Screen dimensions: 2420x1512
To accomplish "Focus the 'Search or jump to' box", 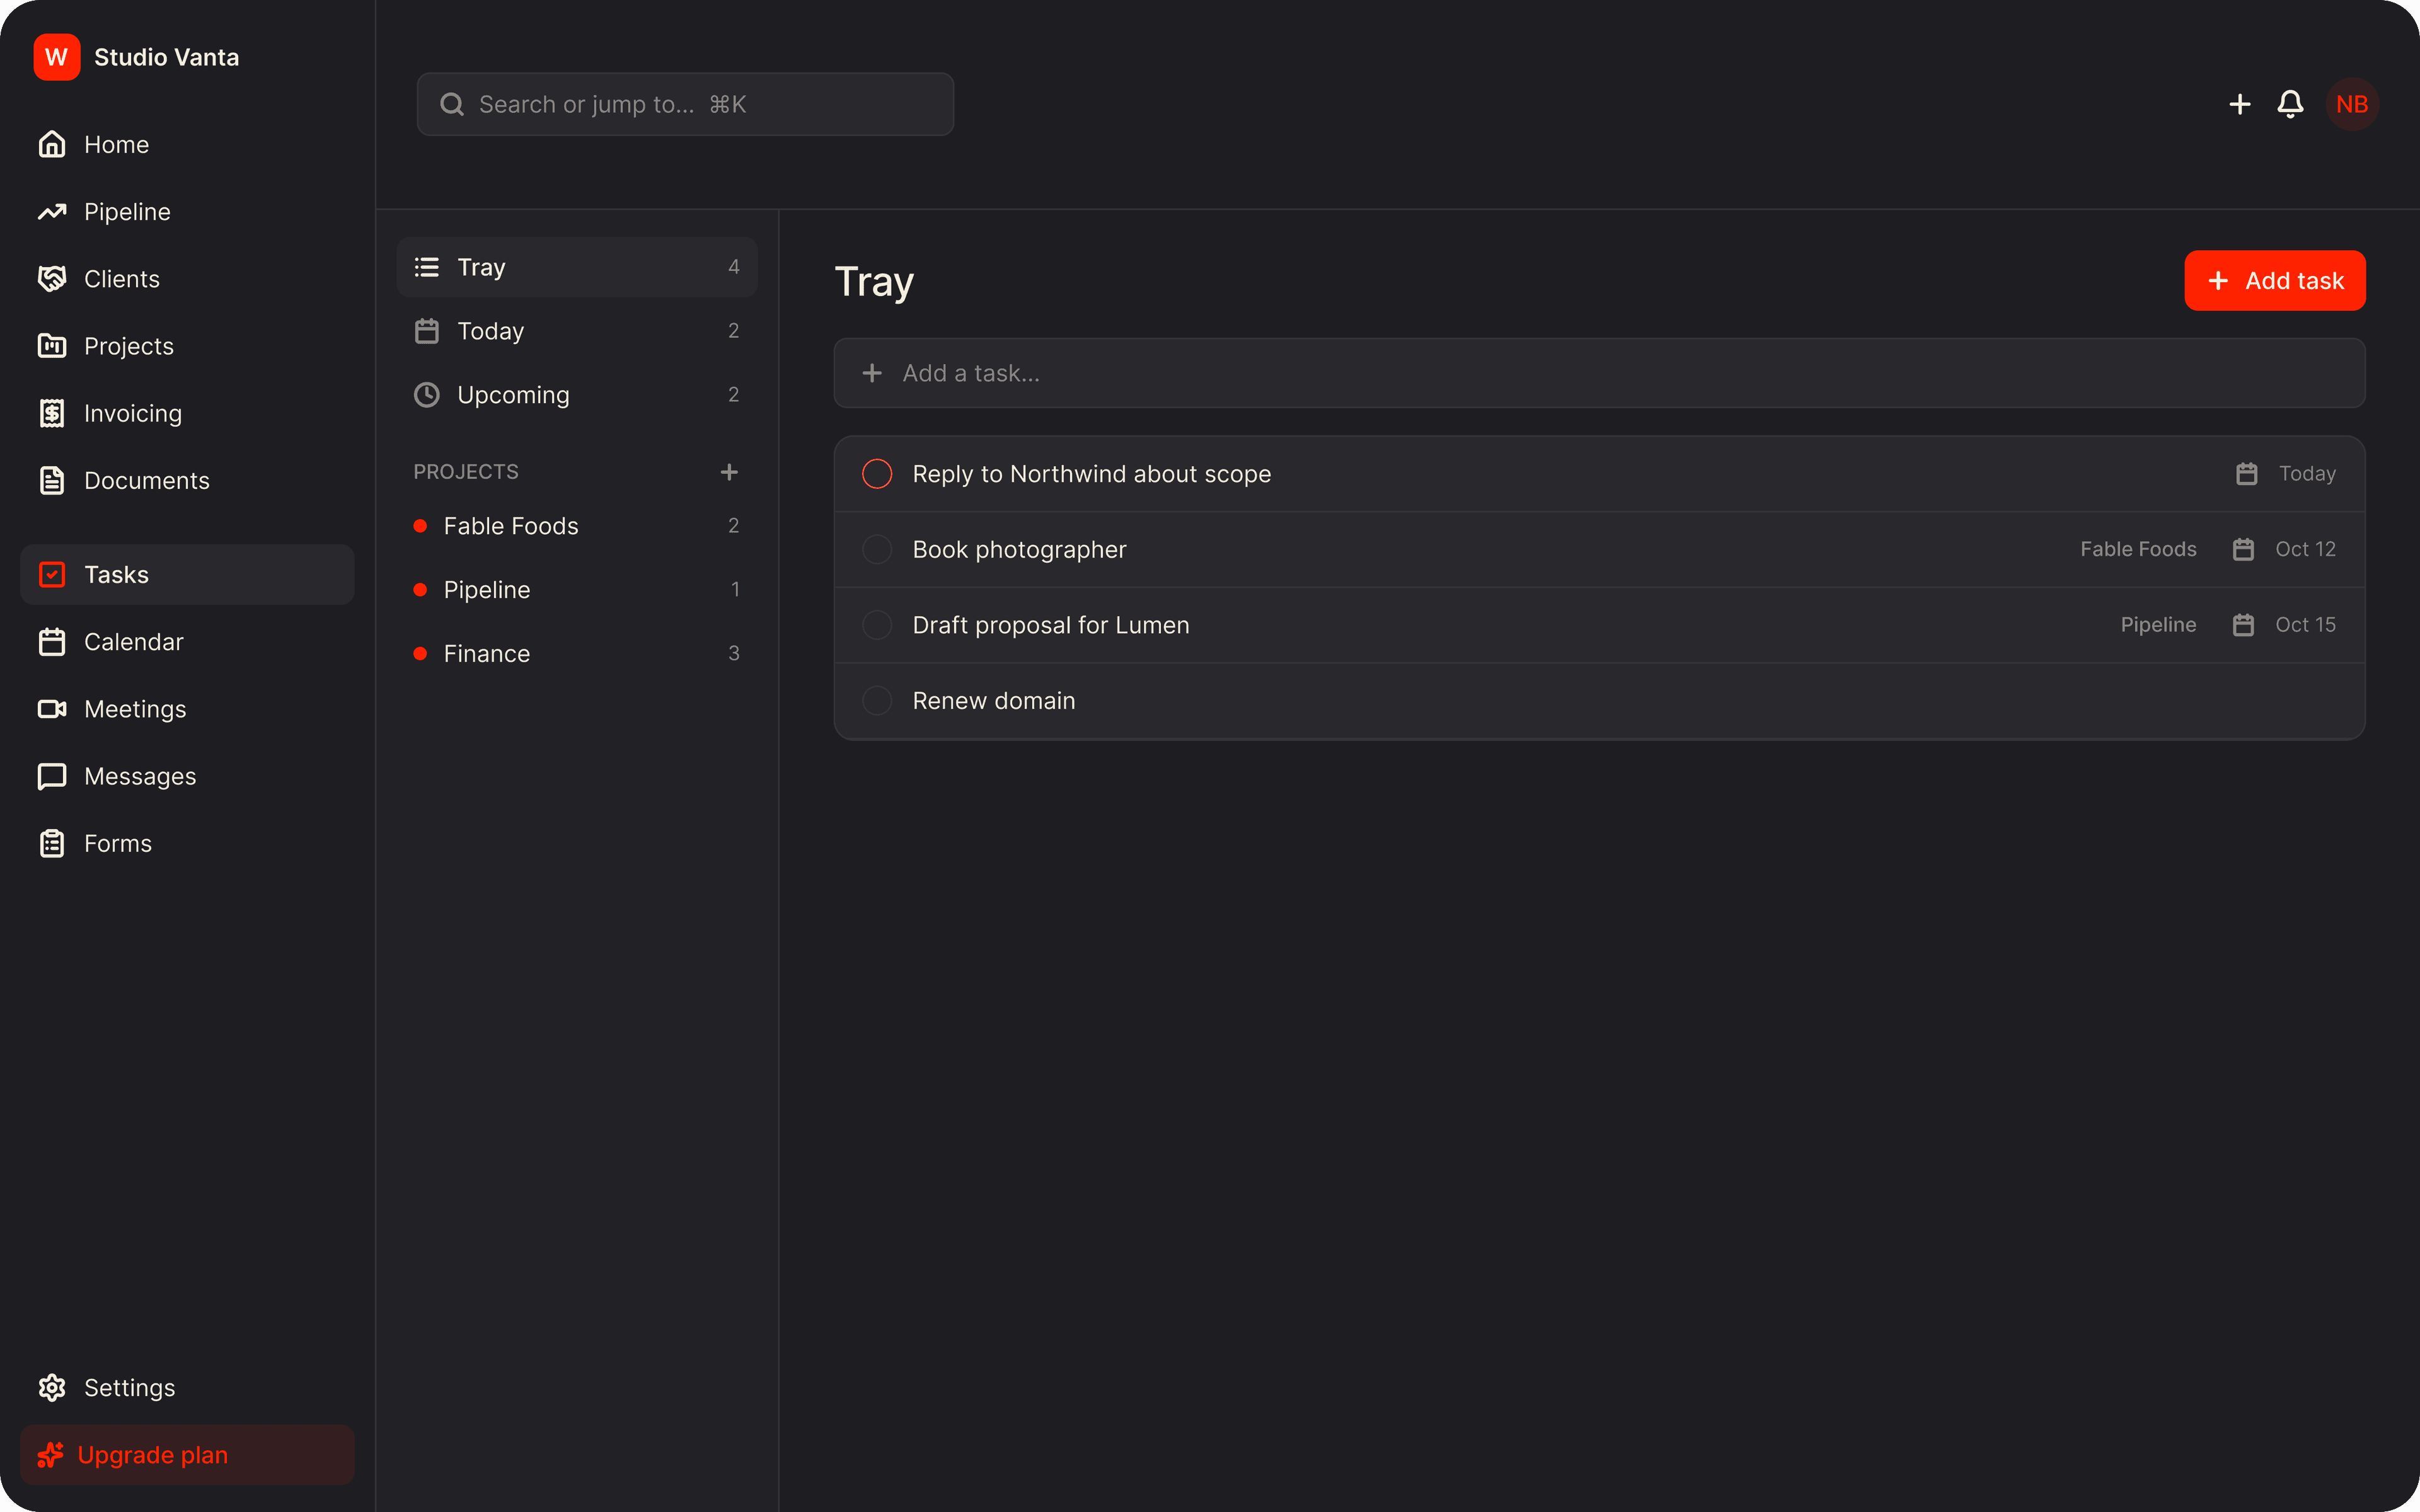I will coord(685,104).
